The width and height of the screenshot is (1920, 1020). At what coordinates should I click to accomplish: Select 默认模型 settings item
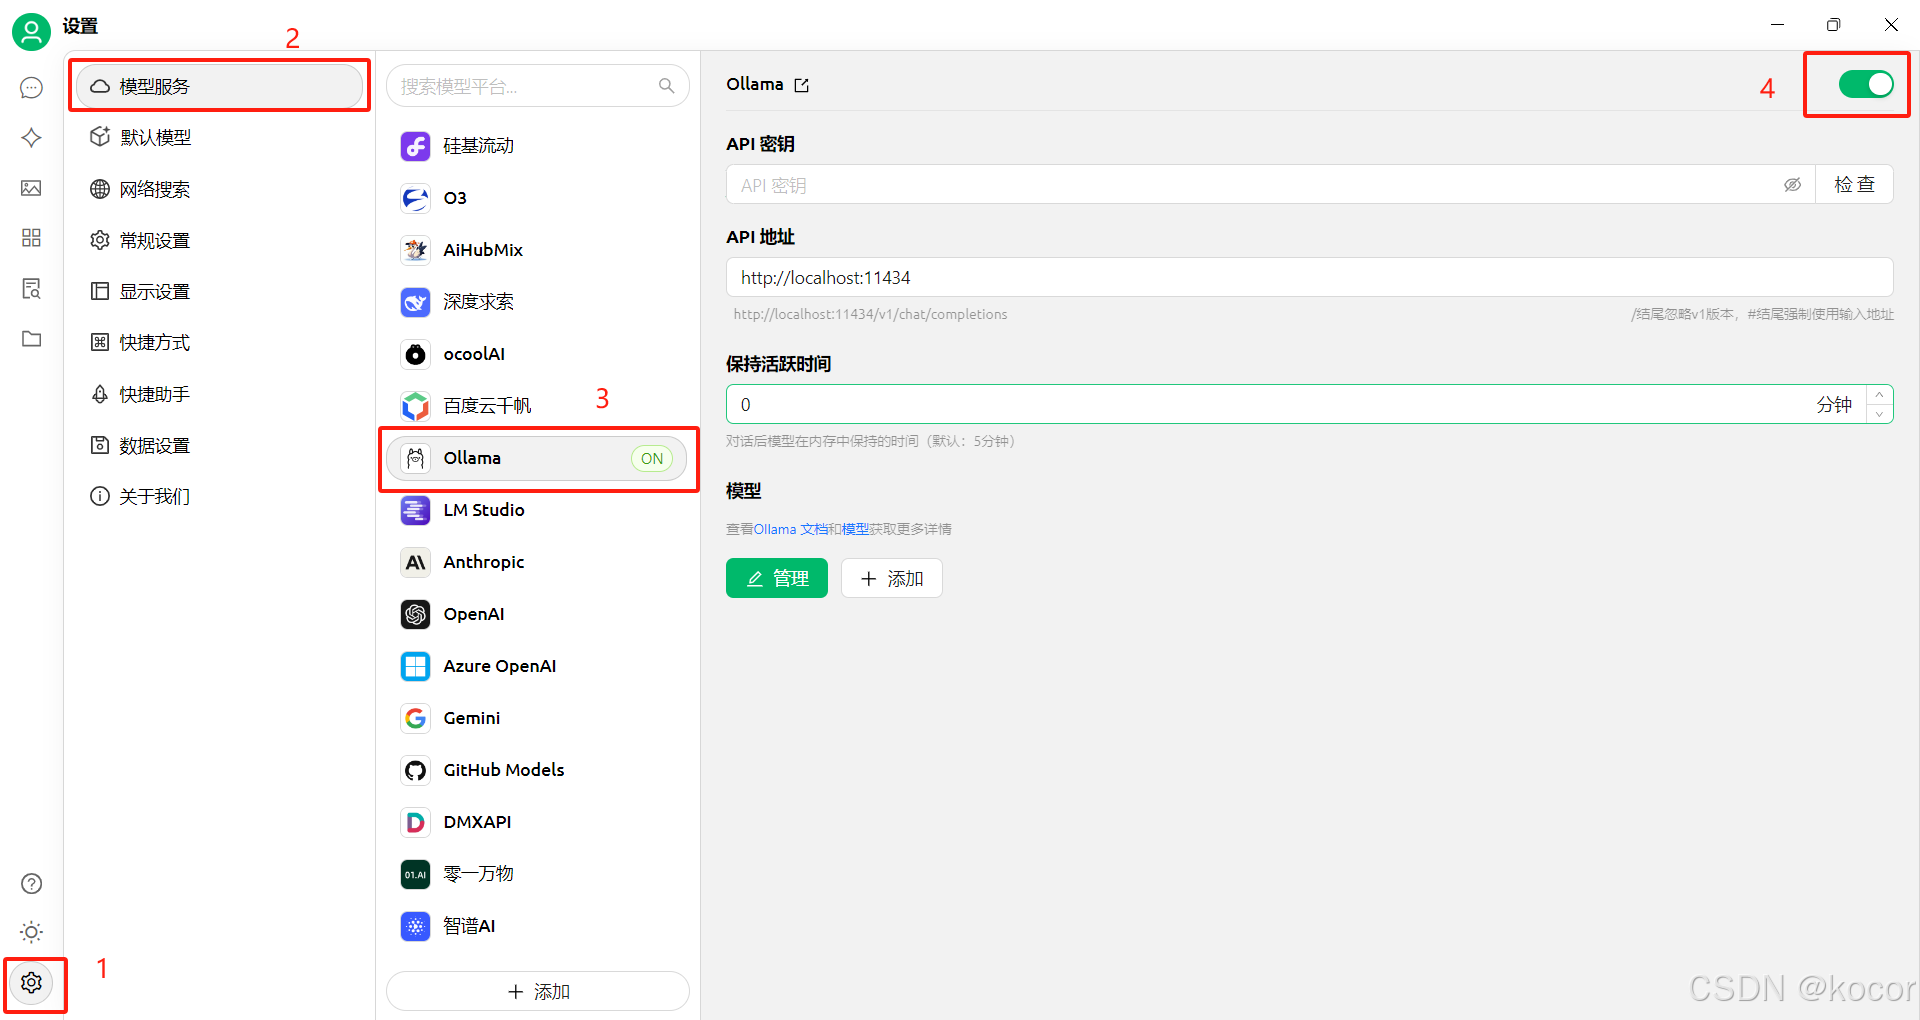point(220,138)
